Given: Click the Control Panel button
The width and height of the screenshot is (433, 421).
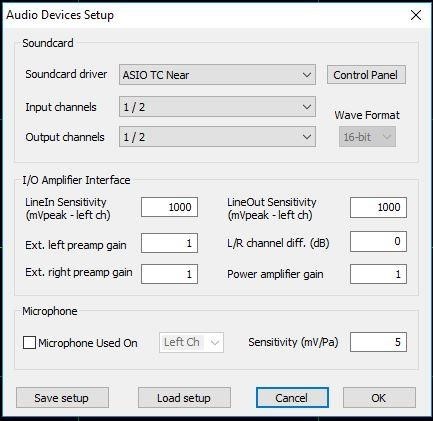Looking at the screenshot, I should pyautogui.click(x=366, y=75).
